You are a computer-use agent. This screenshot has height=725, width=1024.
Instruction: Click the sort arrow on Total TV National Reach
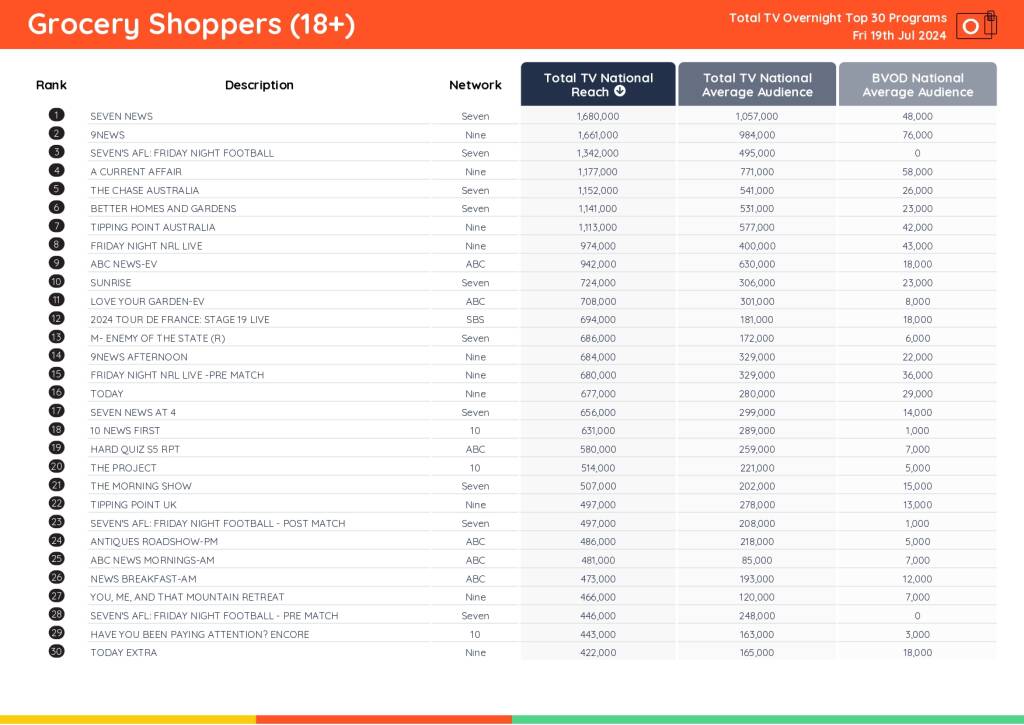[620, 92]
